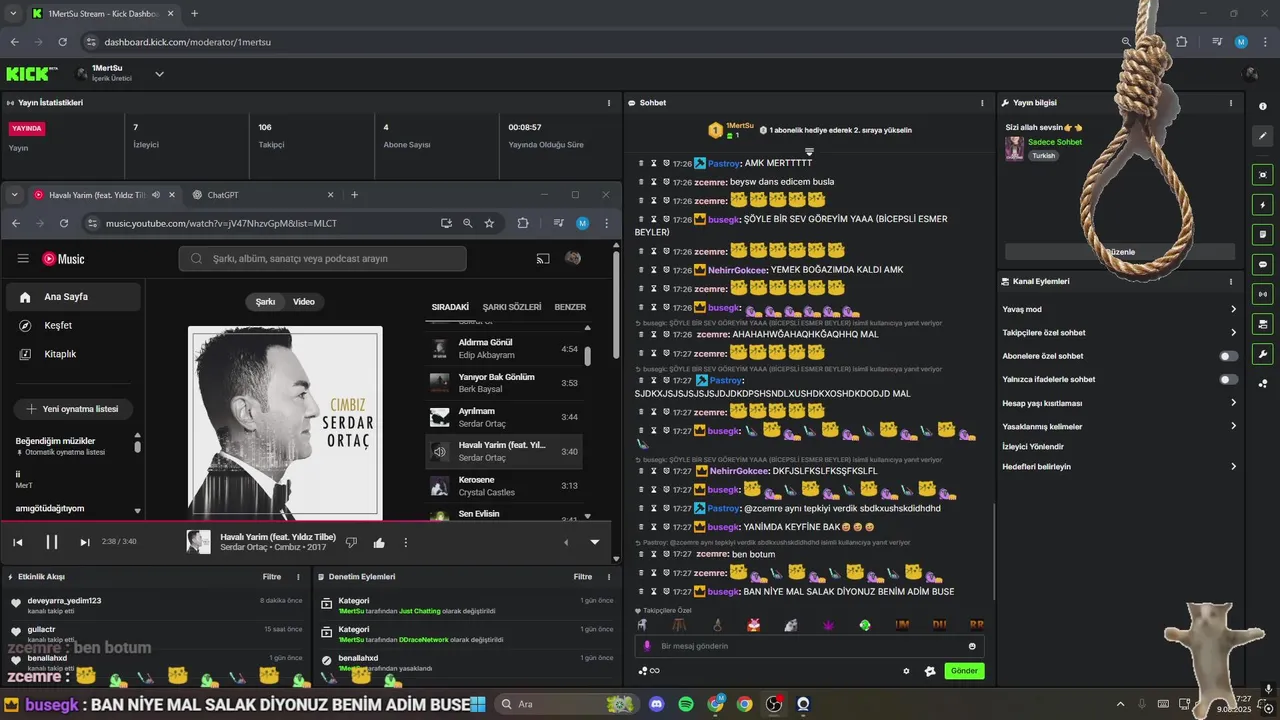Click the YouTube Music search field

322,259
